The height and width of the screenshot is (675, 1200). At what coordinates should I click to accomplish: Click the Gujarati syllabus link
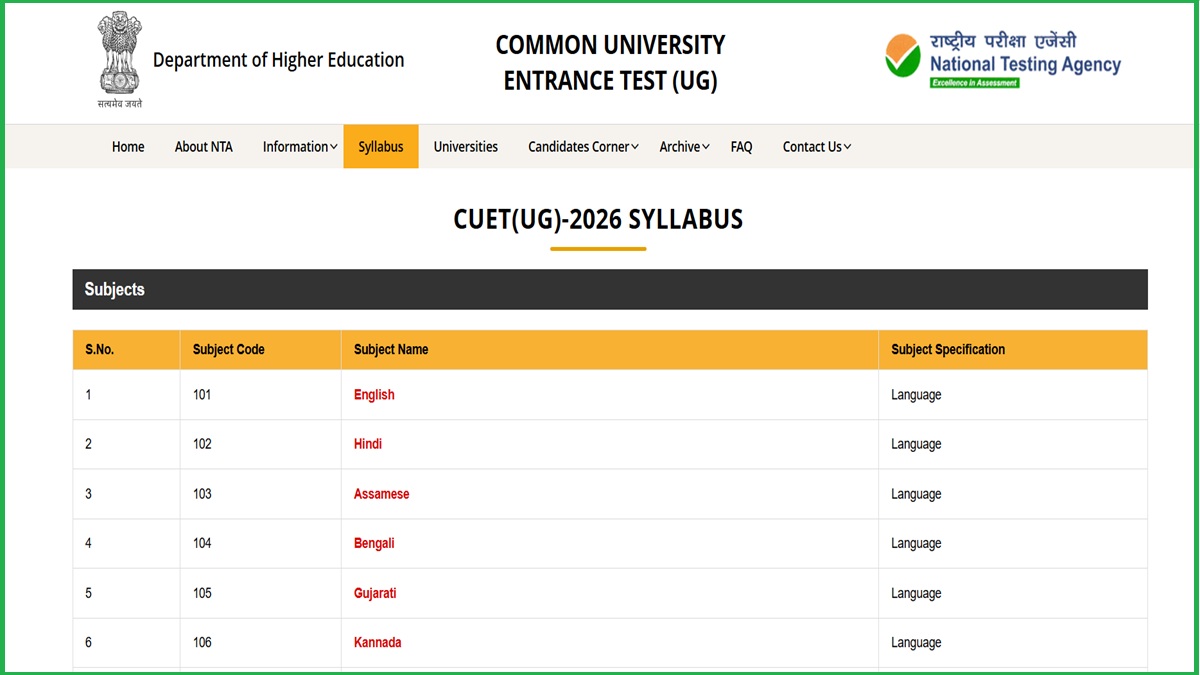click(375, 593)
